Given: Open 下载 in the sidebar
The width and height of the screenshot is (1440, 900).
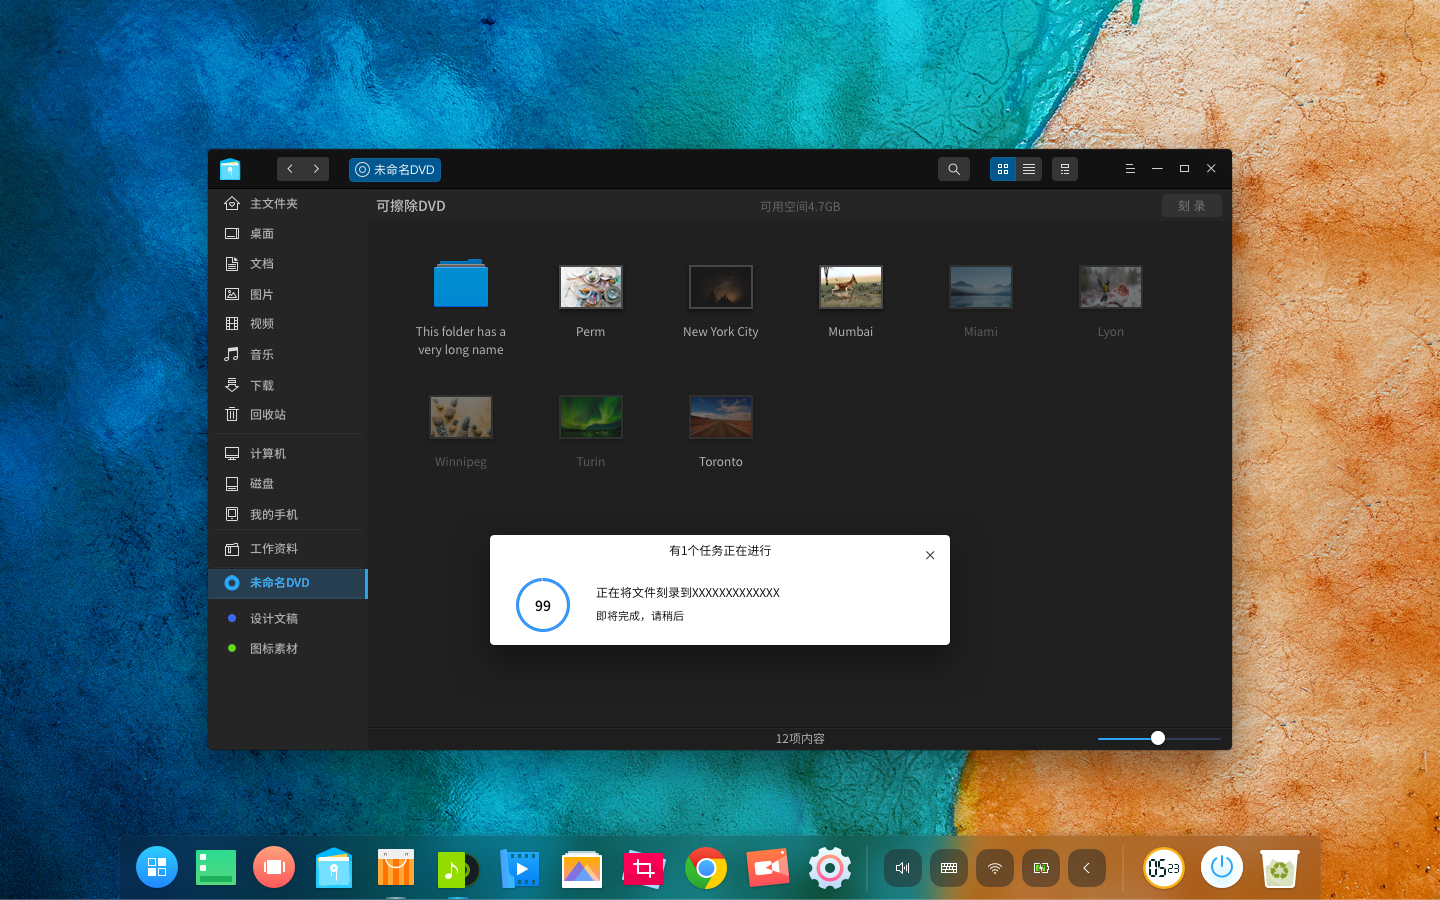Looking at the screenshot, I should pyautogui.click(x=288, y=385).
